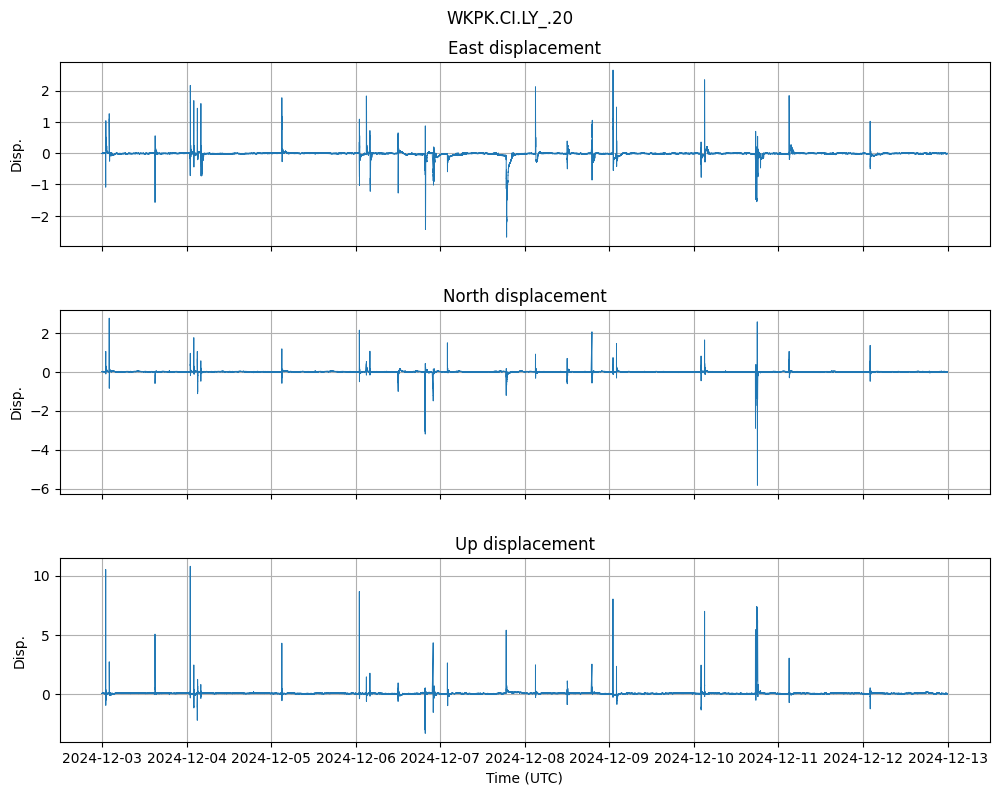This screenshot has height=795, width=999.
Task: Click the Up displacement subplot title
Action: 523,544
